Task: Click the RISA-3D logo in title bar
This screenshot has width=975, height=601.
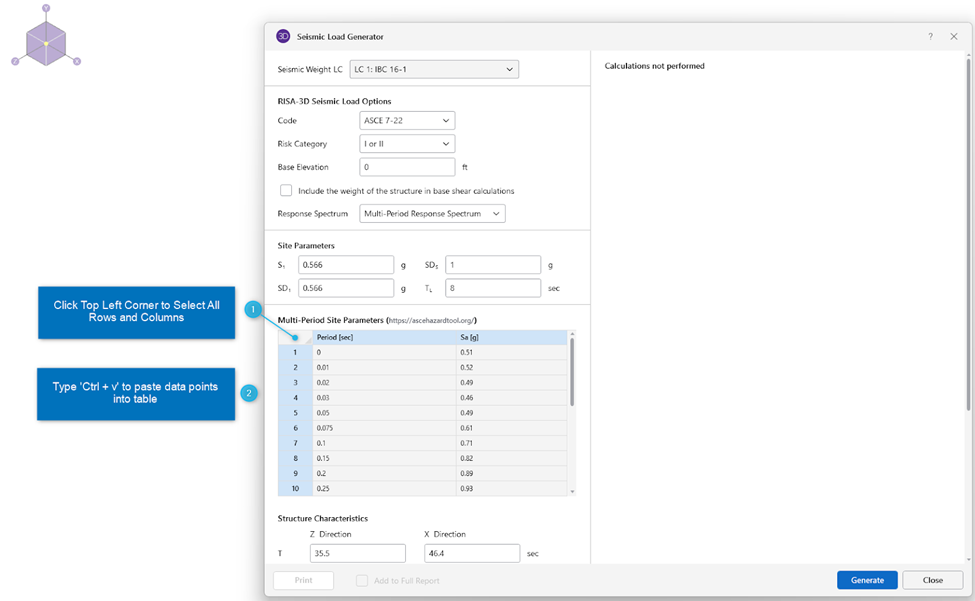Action: point(283,36)
